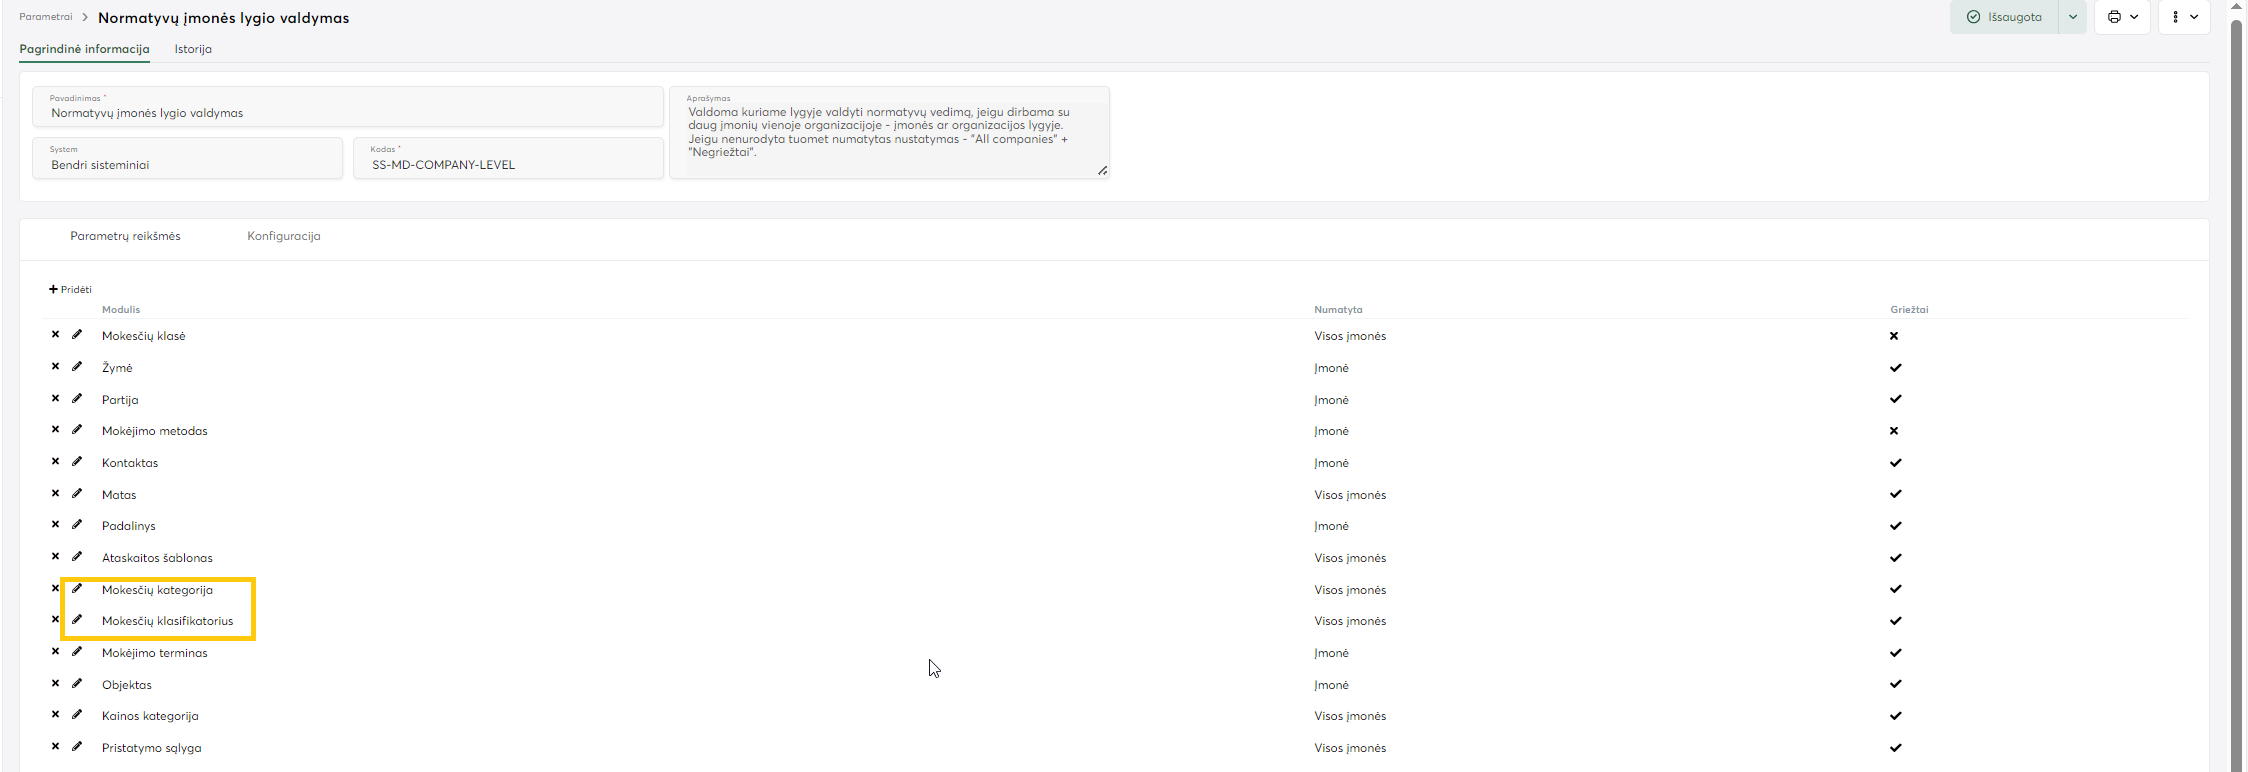Click the printer icon in top toolbar
This screenshot has width=2248, height=772.
point(2114,17)
